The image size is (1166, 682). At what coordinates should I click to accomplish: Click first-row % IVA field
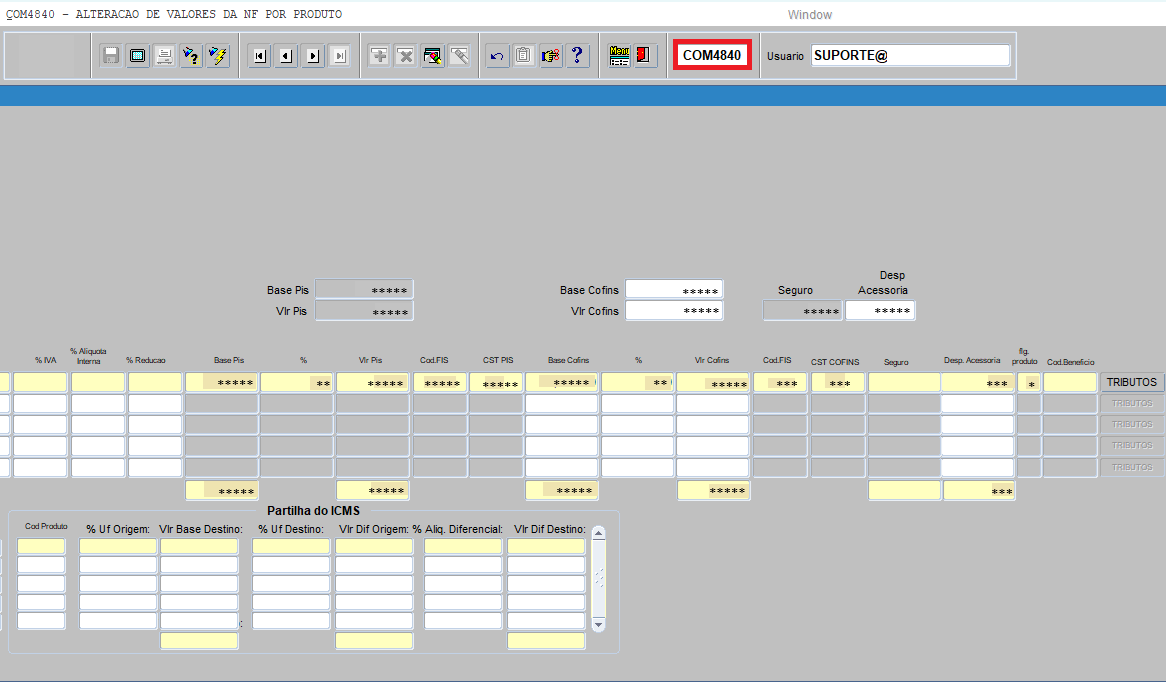[x=40, y=383]
